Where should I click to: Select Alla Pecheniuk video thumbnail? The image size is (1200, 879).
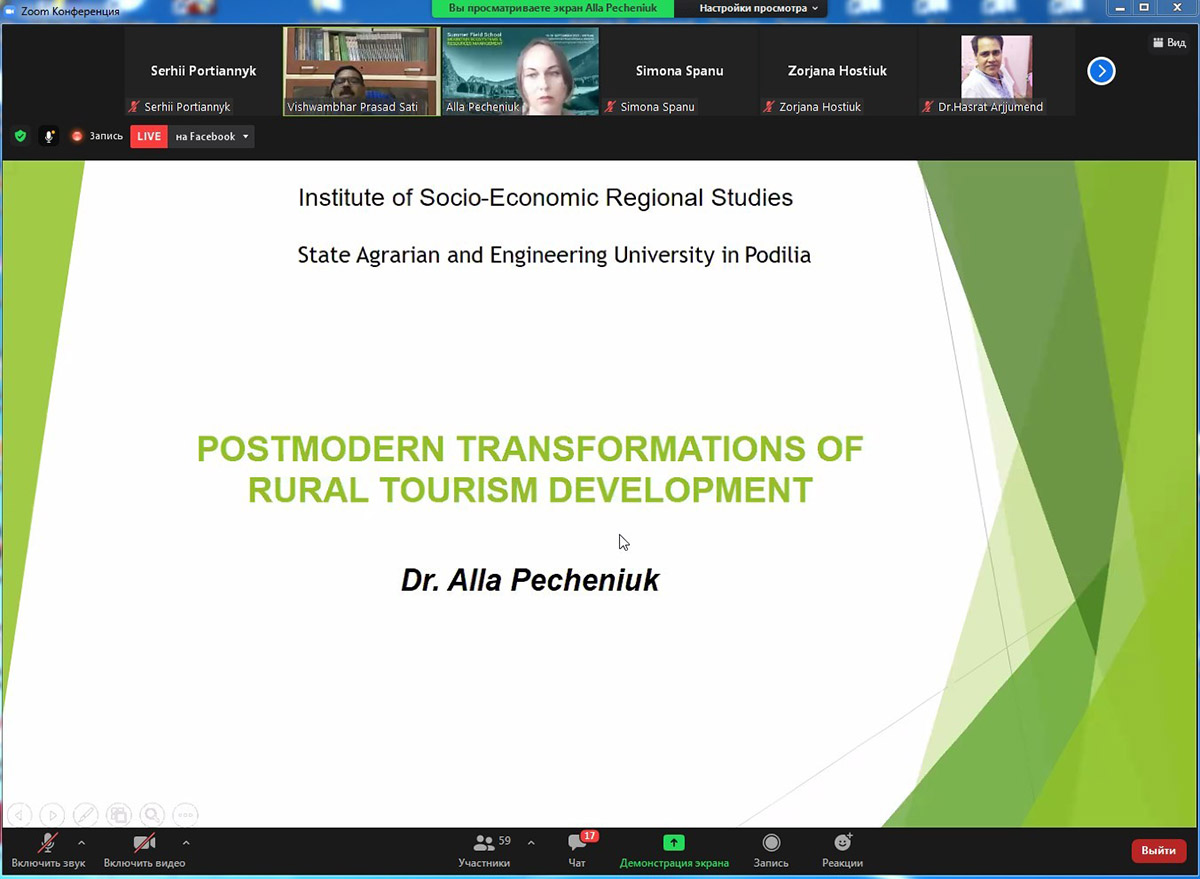[x=520, y=71]
